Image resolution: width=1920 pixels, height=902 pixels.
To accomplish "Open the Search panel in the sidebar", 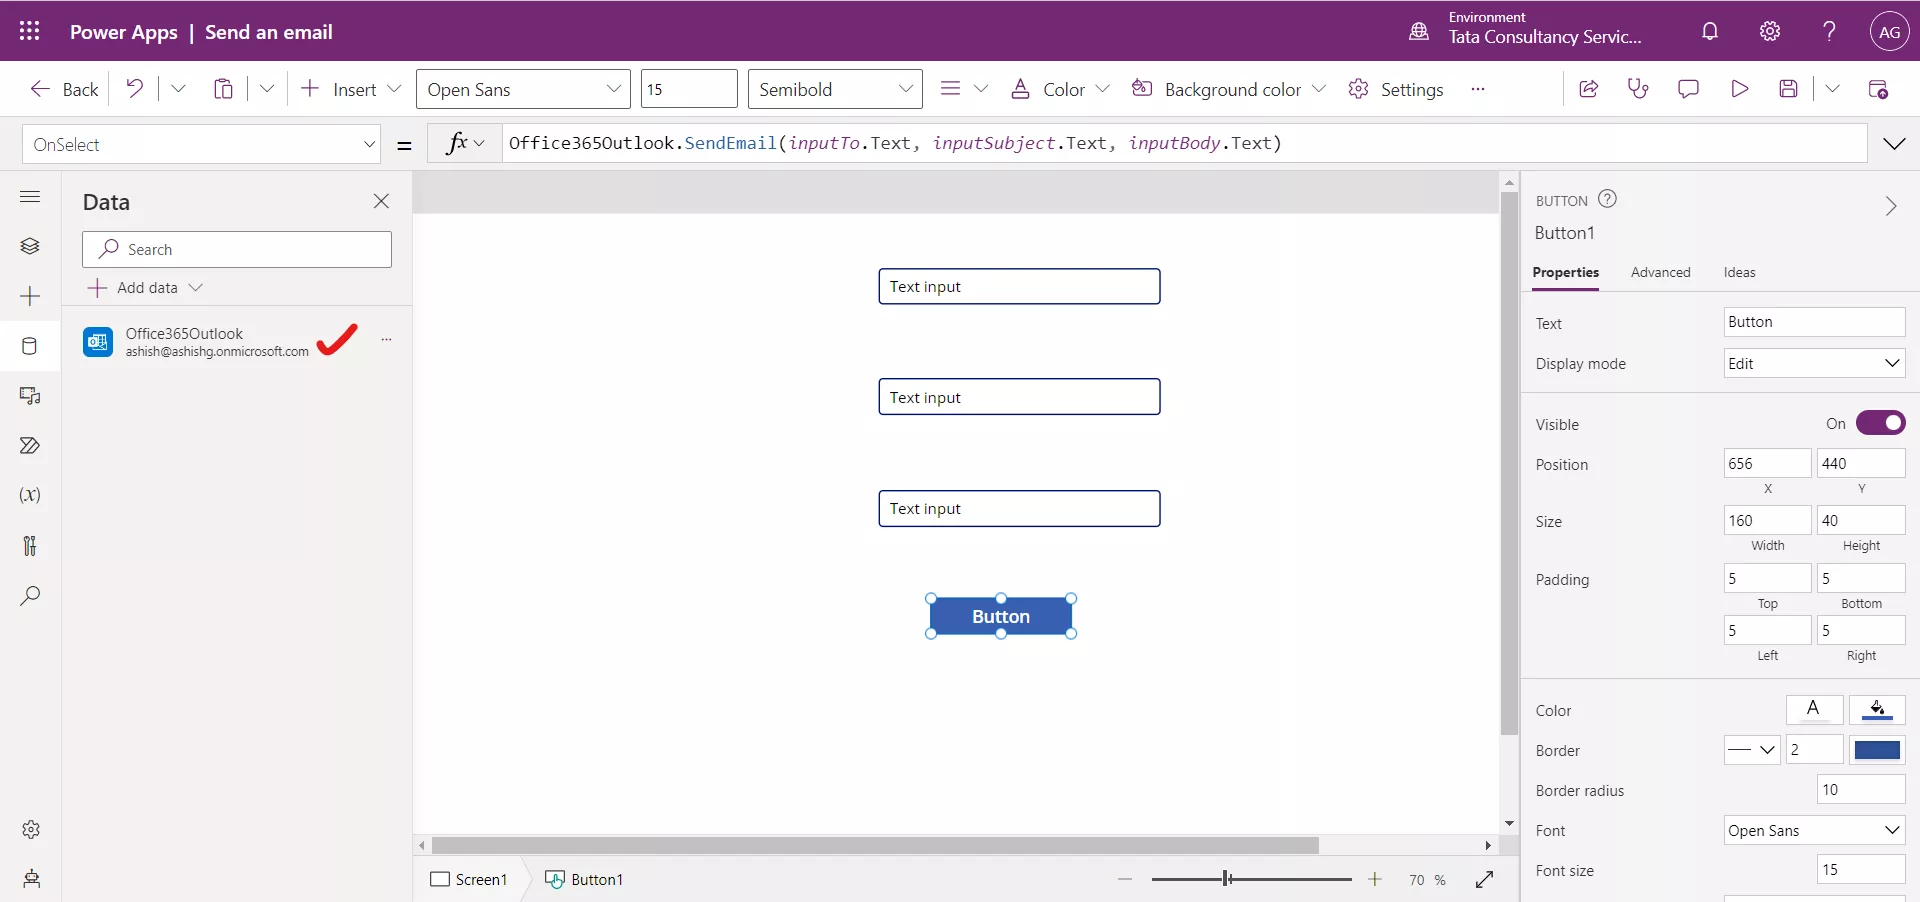I will point(30,596).
